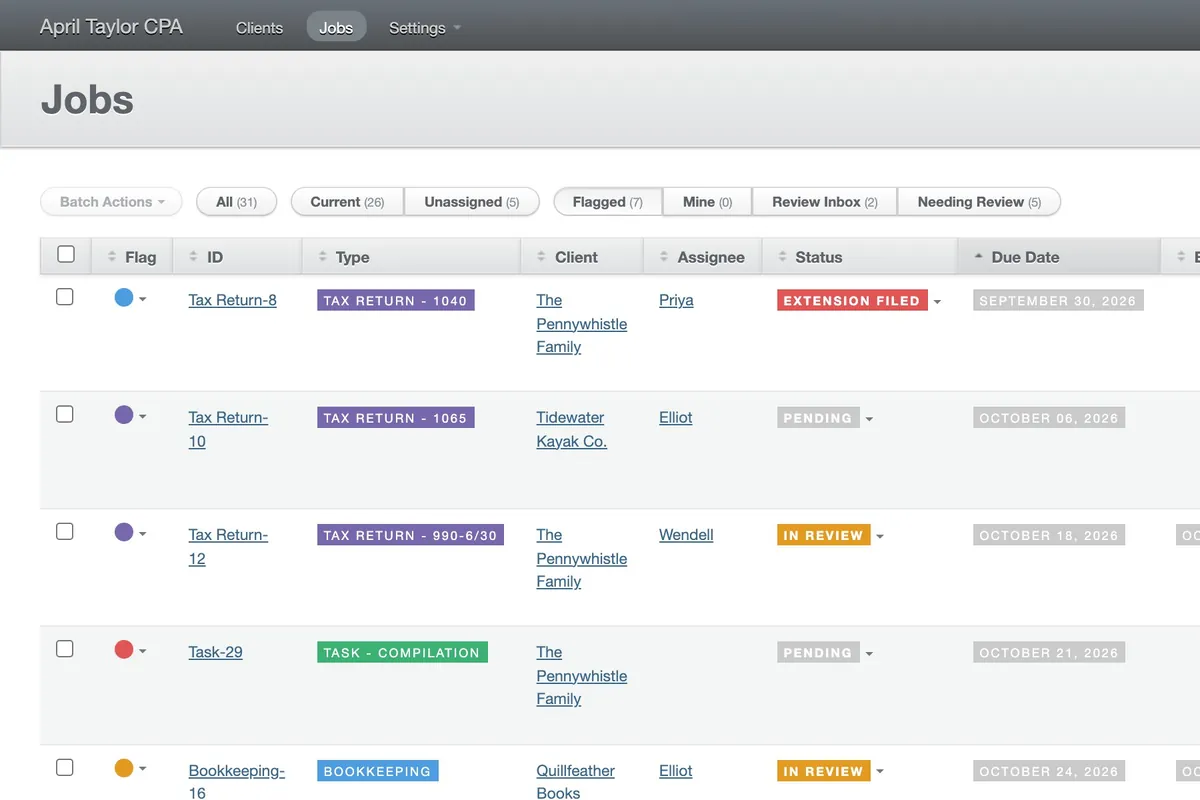
Task: Expand the In Review status dropdown for Tax Return-12
Action: click(880, 537)
